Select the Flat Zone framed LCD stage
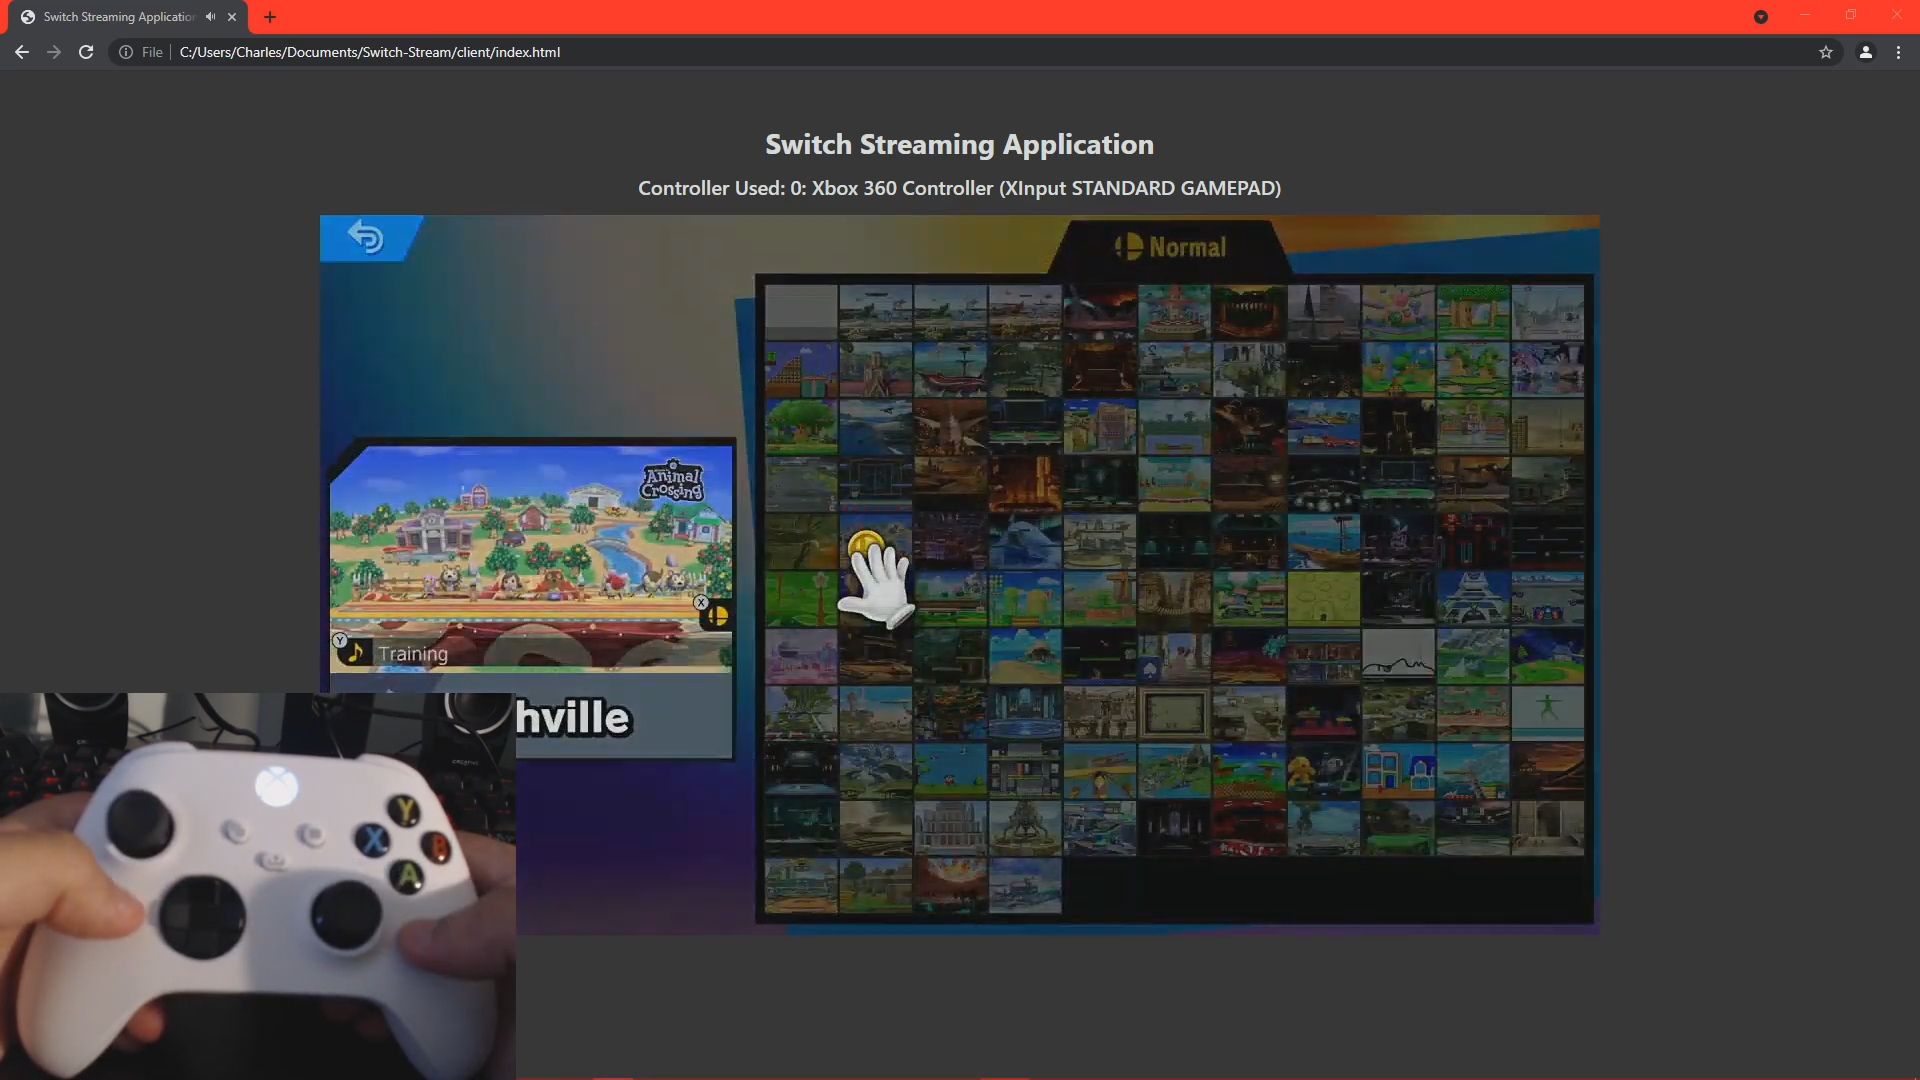 [1174, 713]
